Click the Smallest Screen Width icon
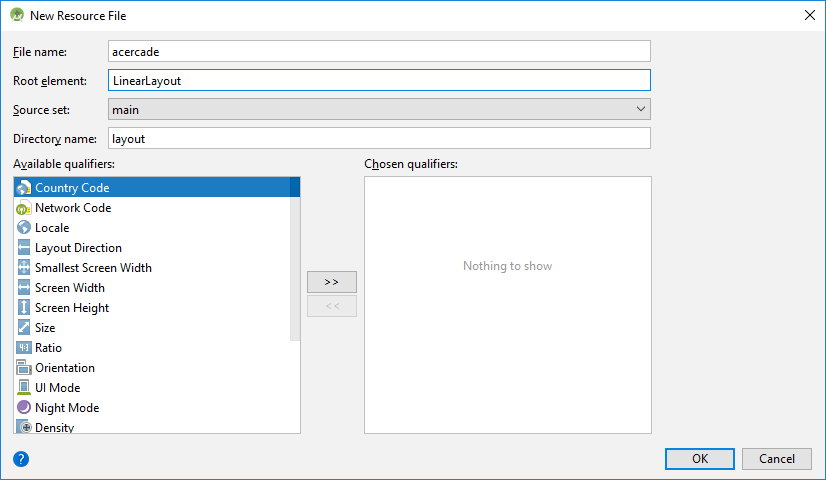Viewport: 826px width, 480px height. click(25, 268)
